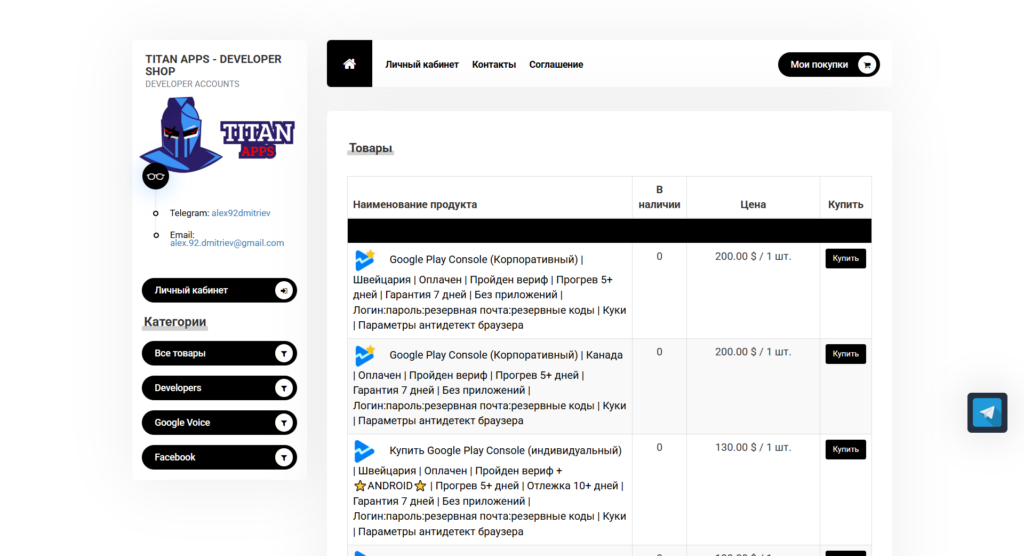The image size is (1024, 556).
Task: Expand the Developers category arrow
Action: tap(283, 388)
